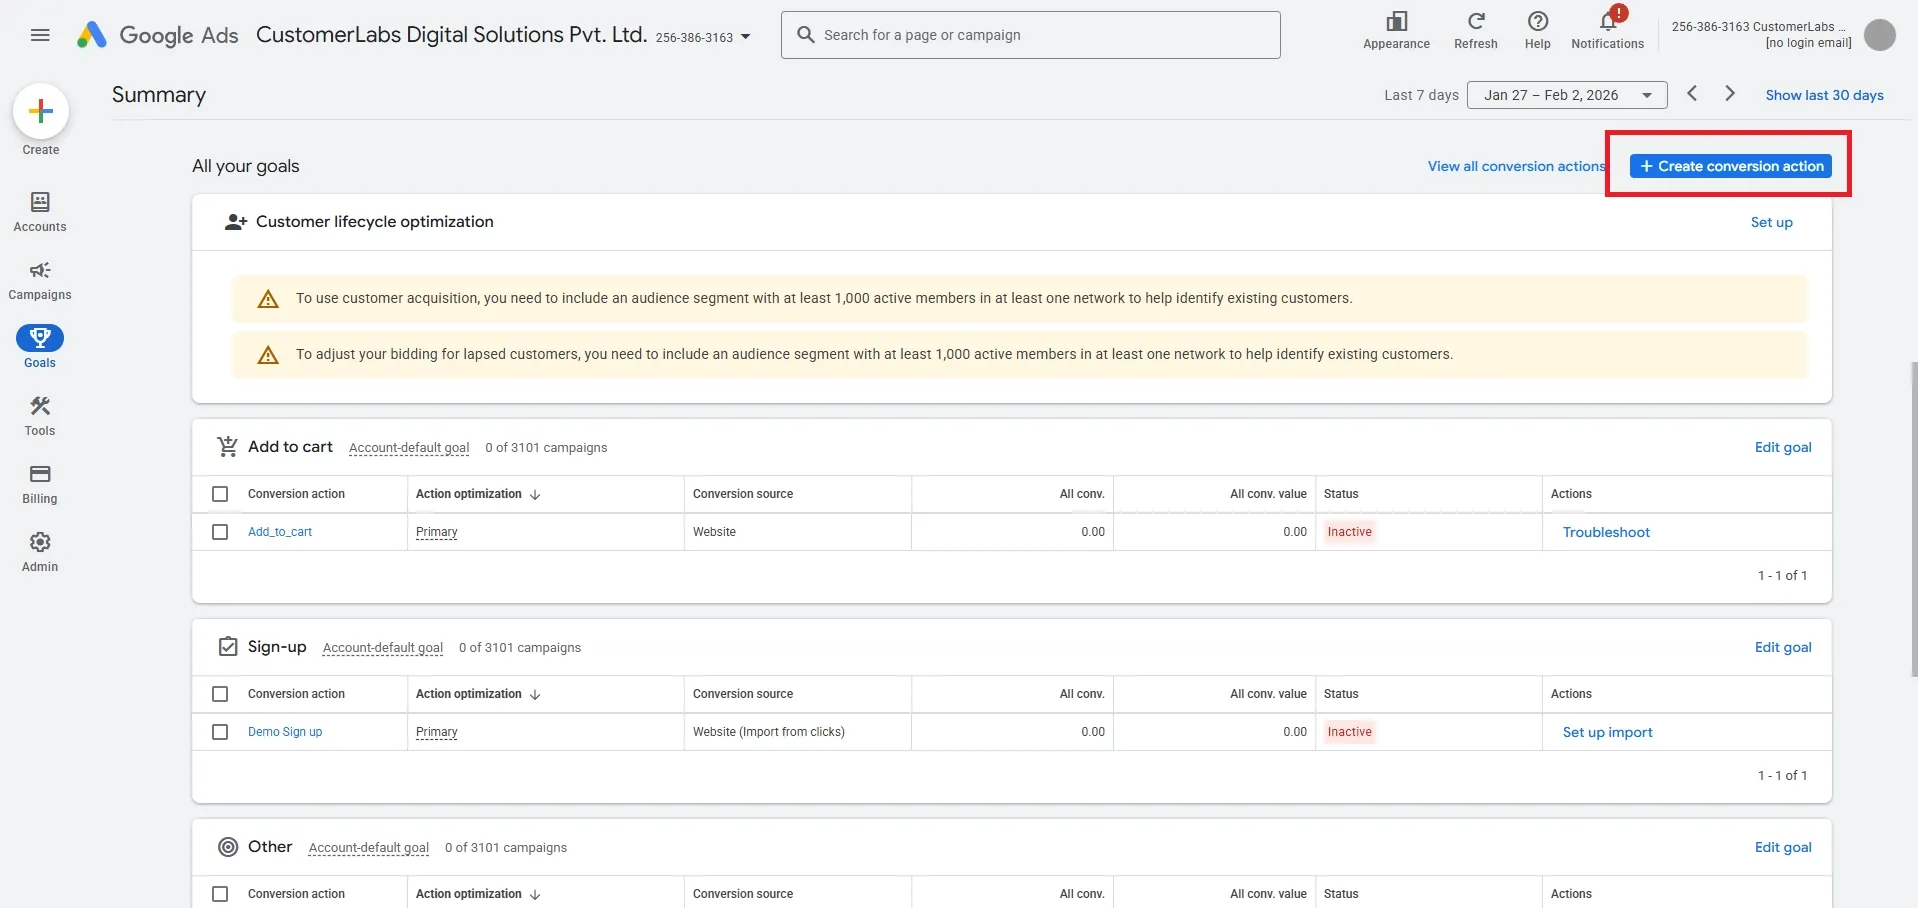This screenshot has width=1918, height=908.
Task: Select all in Sign-up table header
Action: click(x=220, y=694)
